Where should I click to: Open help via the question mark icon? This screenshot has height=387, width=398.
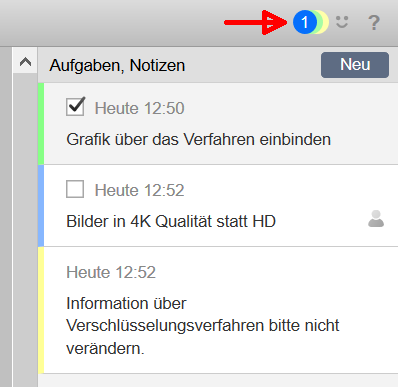pos(374,23)
